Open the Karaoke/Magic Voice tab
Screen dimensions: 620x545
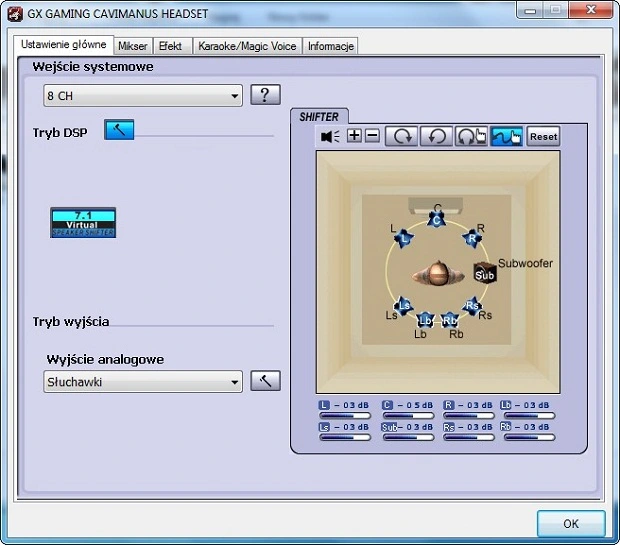(x=247, y=46)
